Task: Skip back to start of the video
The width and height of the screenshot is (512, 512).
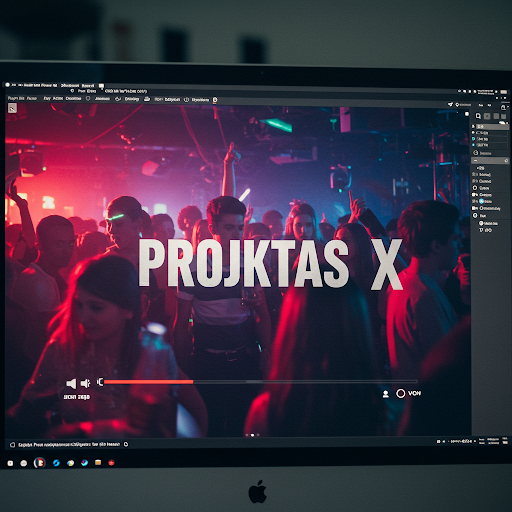Action: click(100, 382)
